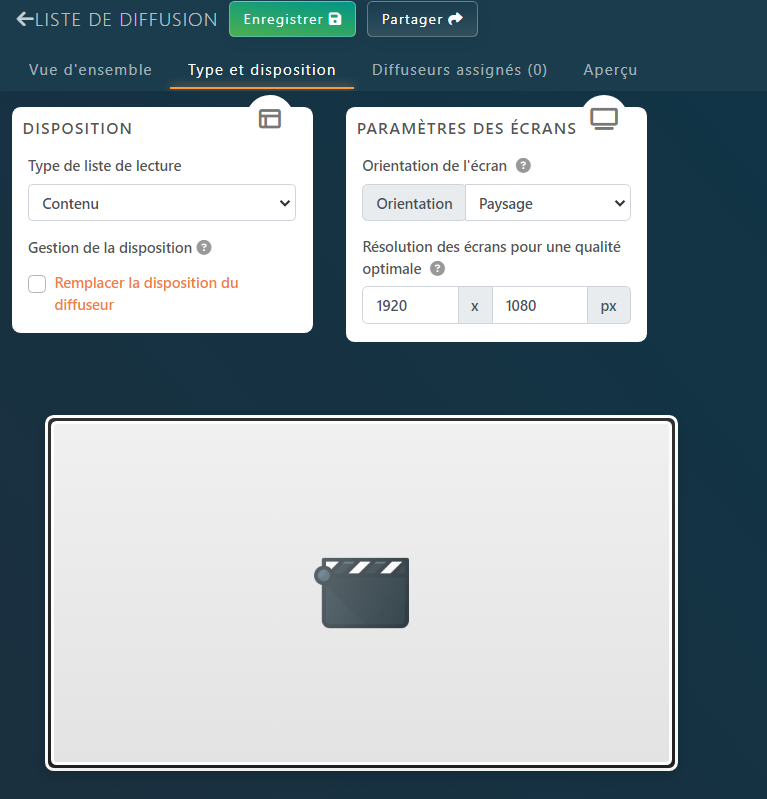Open the Diffuseurs assignés (0) tab

[x=459, y=70]
